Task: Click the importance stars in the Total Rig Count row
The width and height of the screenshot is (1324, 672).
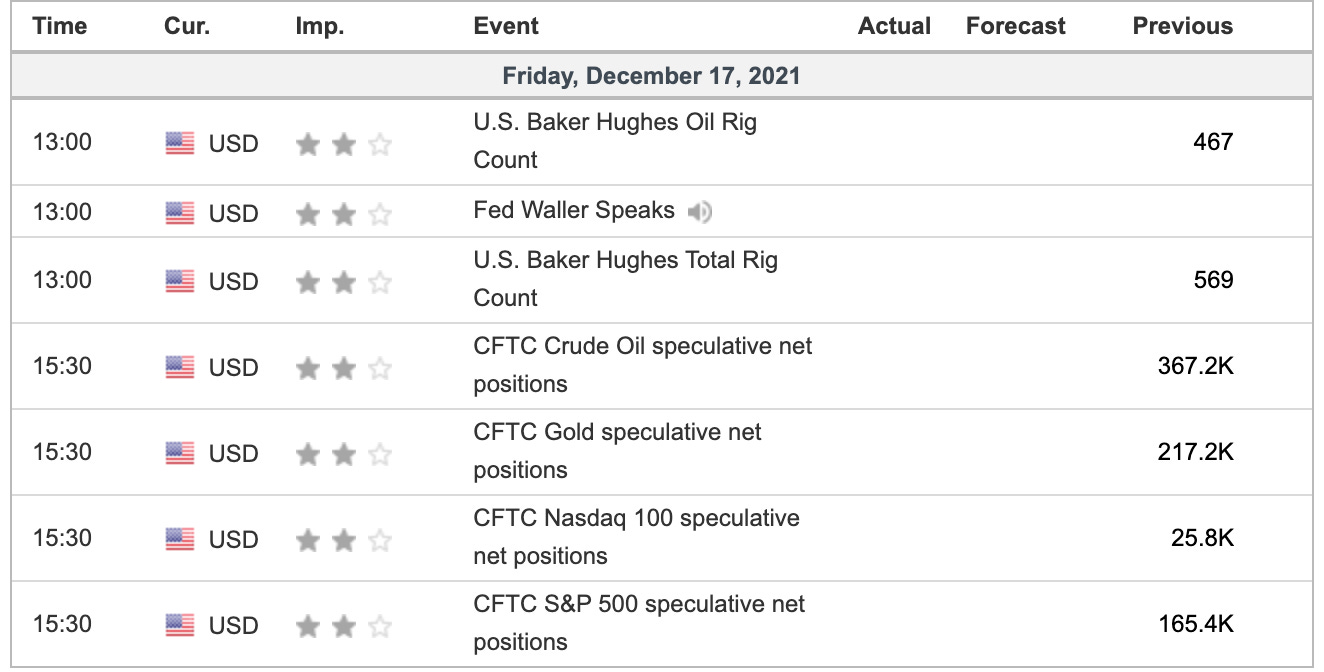Action: click(343, 282)
